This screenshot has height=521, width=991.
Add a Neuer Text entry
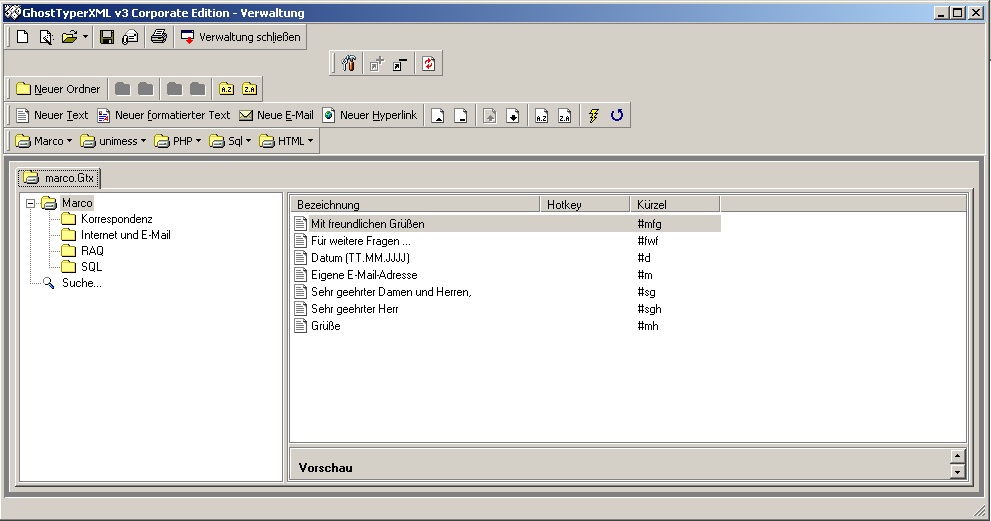coord(52,115)
